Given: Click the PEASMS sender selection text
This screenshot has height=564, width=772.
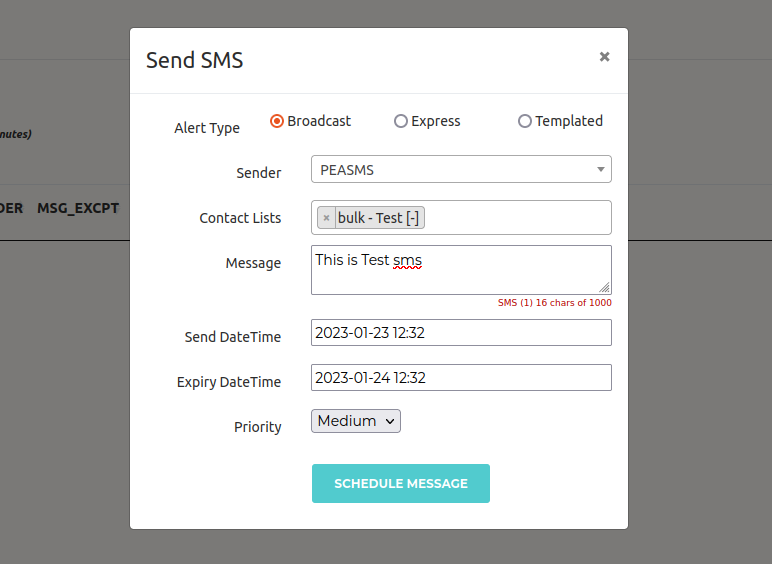Looking at the screenshot, I should pos(348,170).
